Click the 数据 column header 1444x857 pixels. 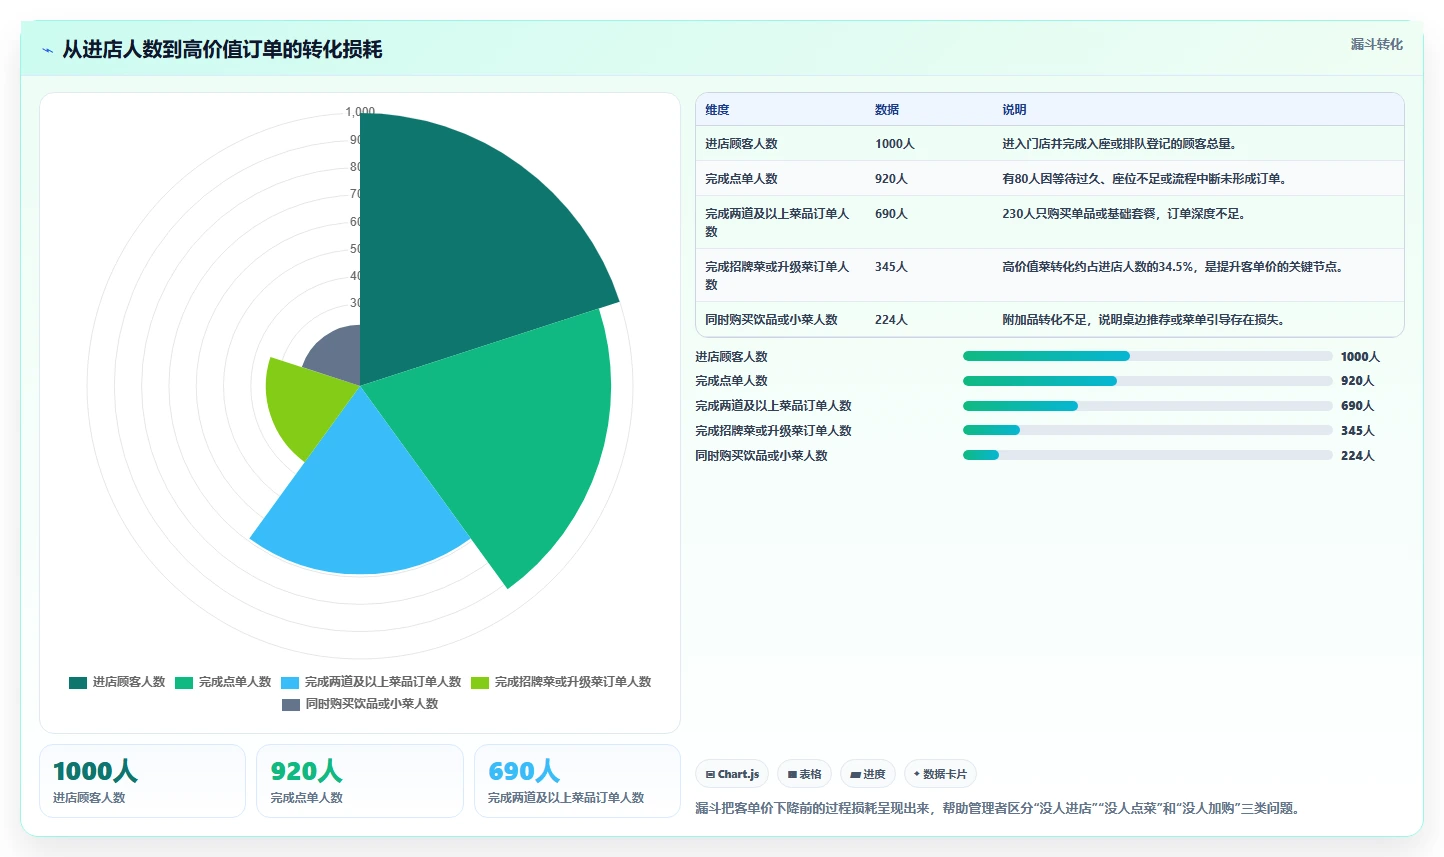point(887,110)
